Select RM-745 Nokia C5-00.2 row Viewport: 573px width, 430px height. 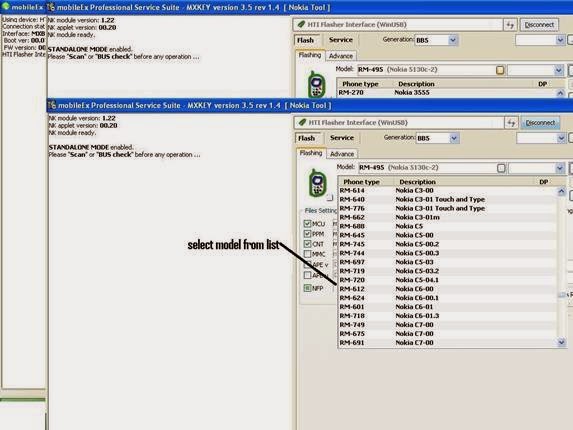pos(447,244)
